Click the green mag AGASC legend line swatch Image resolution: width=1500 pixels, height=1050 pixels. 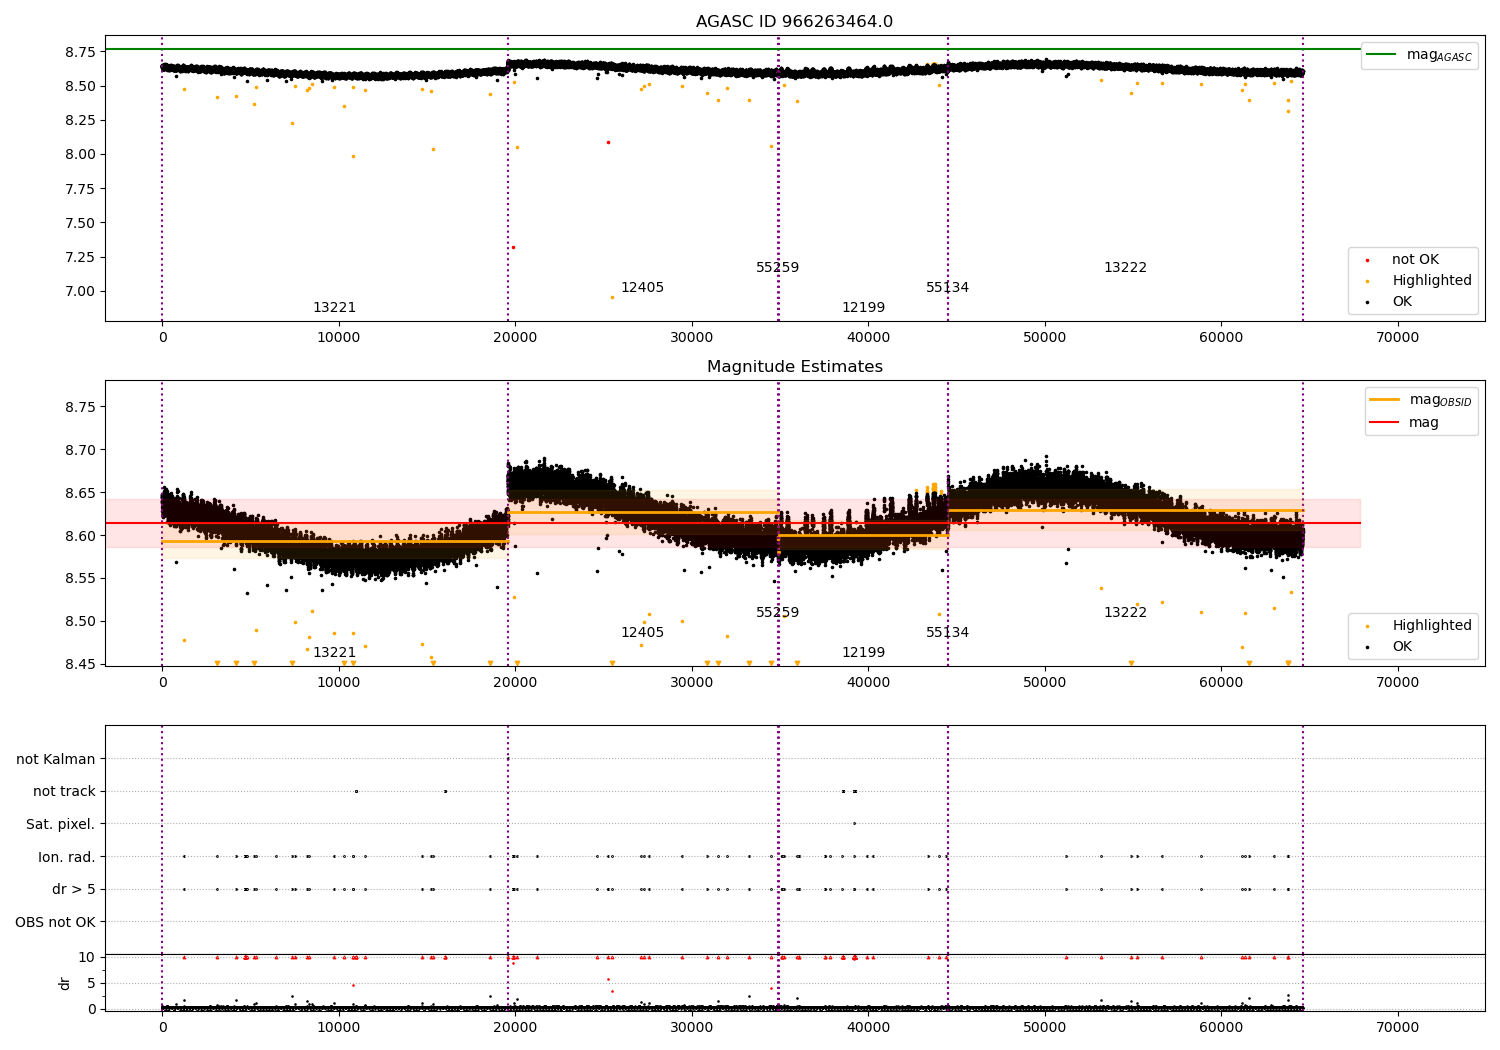1382,55
